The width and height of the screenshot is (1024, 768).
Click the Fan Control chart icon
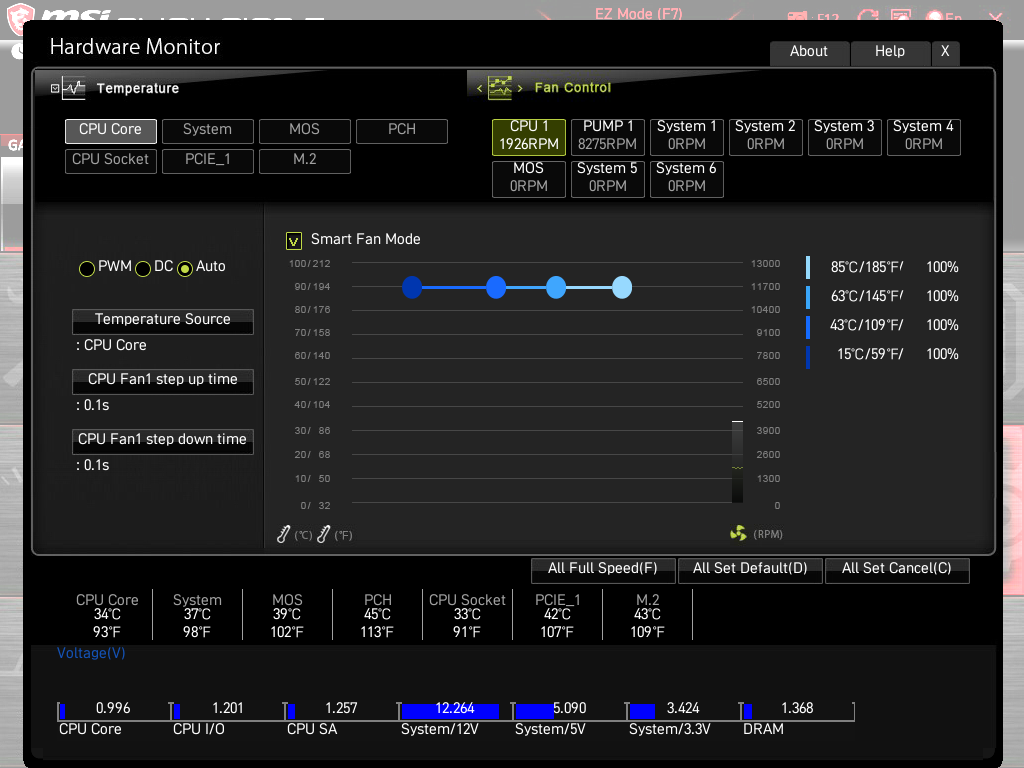pos(500,88)
